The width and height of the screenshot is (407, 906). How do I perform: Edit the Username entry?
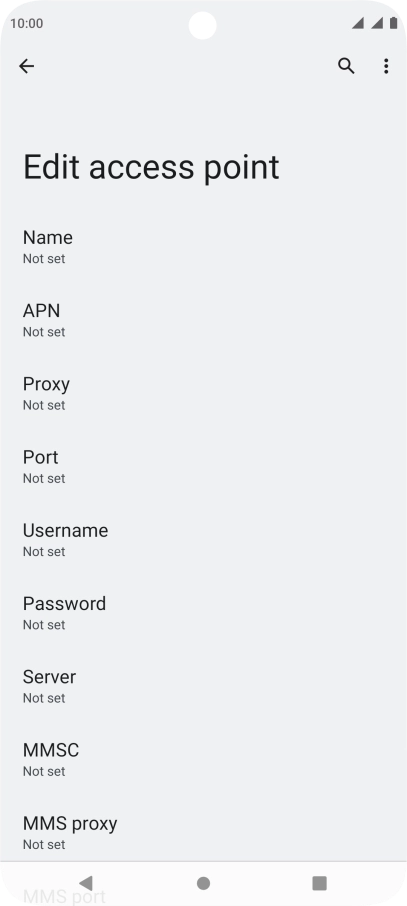(x=204, y=541)
